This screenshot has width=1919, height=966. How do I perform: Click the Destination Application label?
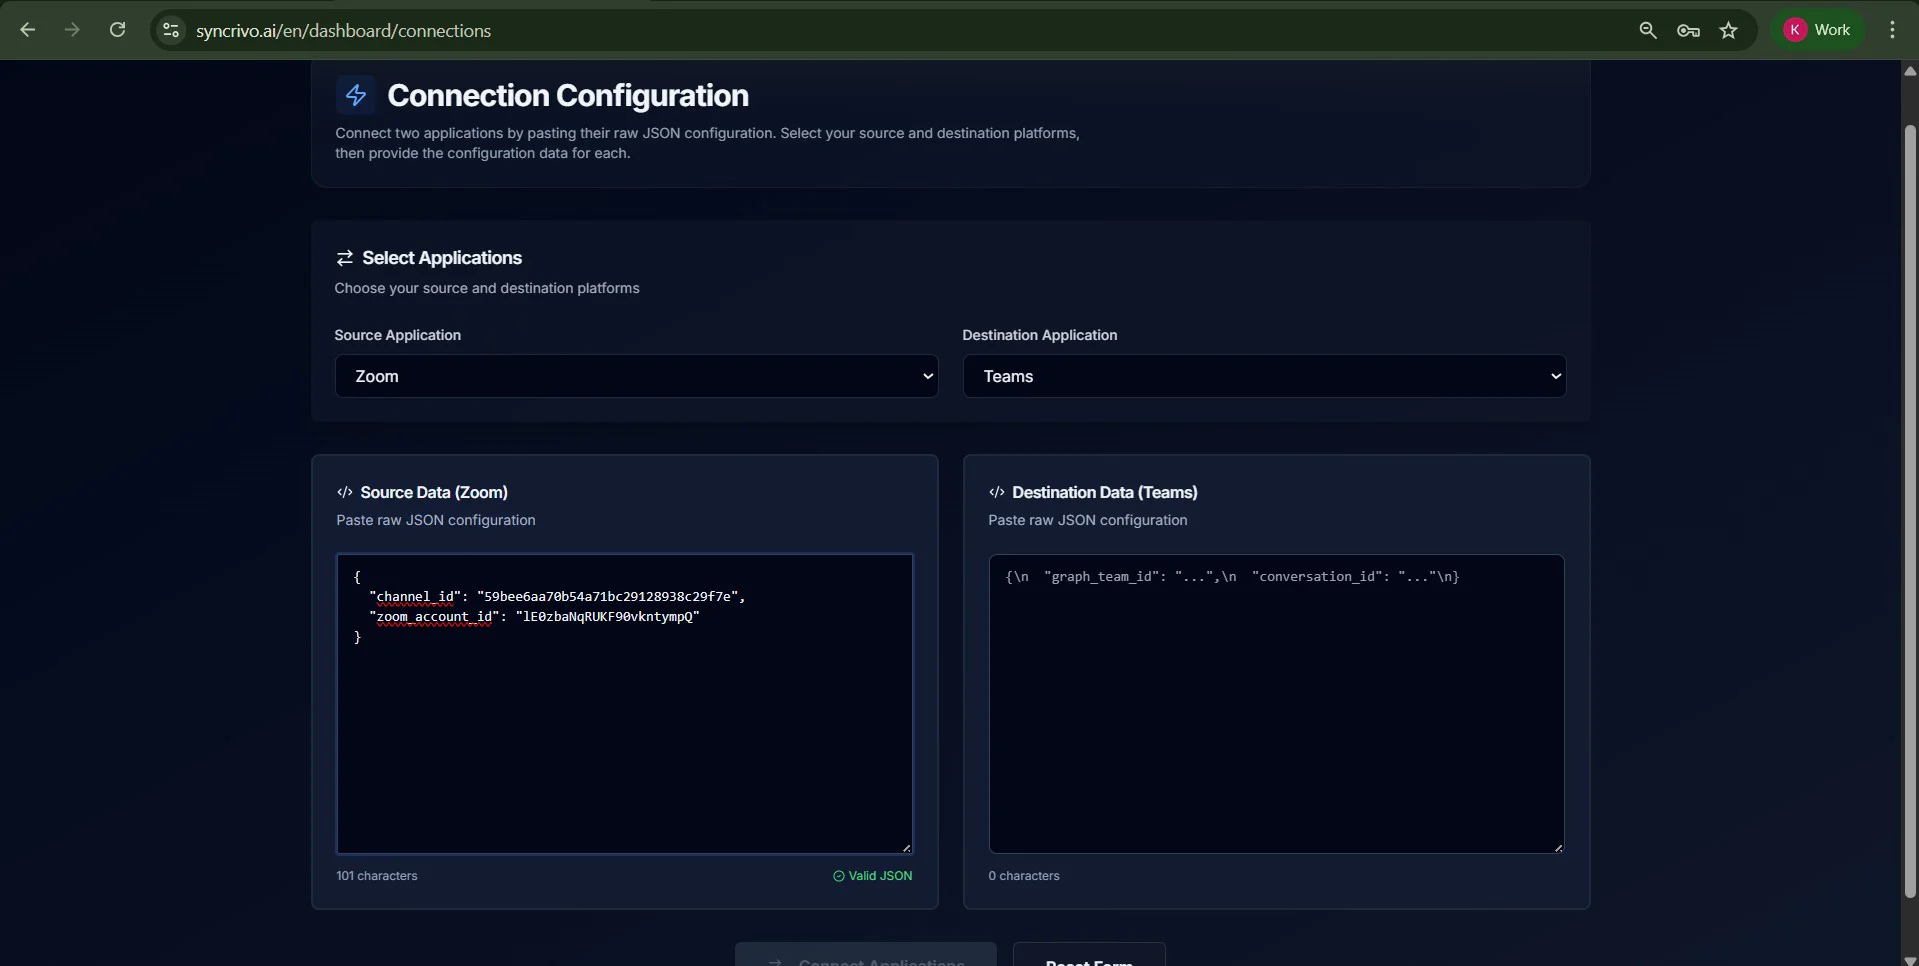point(1040,335)
